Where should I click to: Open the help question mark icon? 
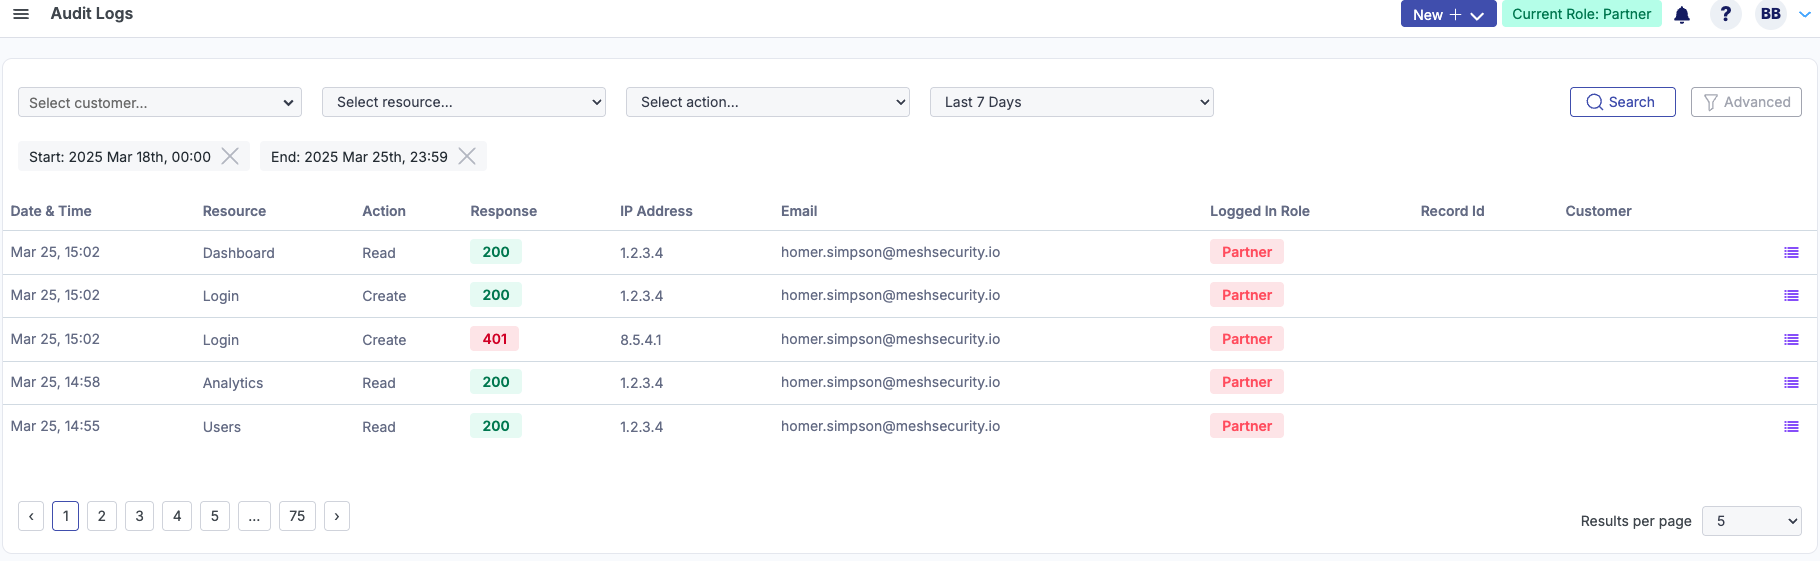tap(1725, 14)
